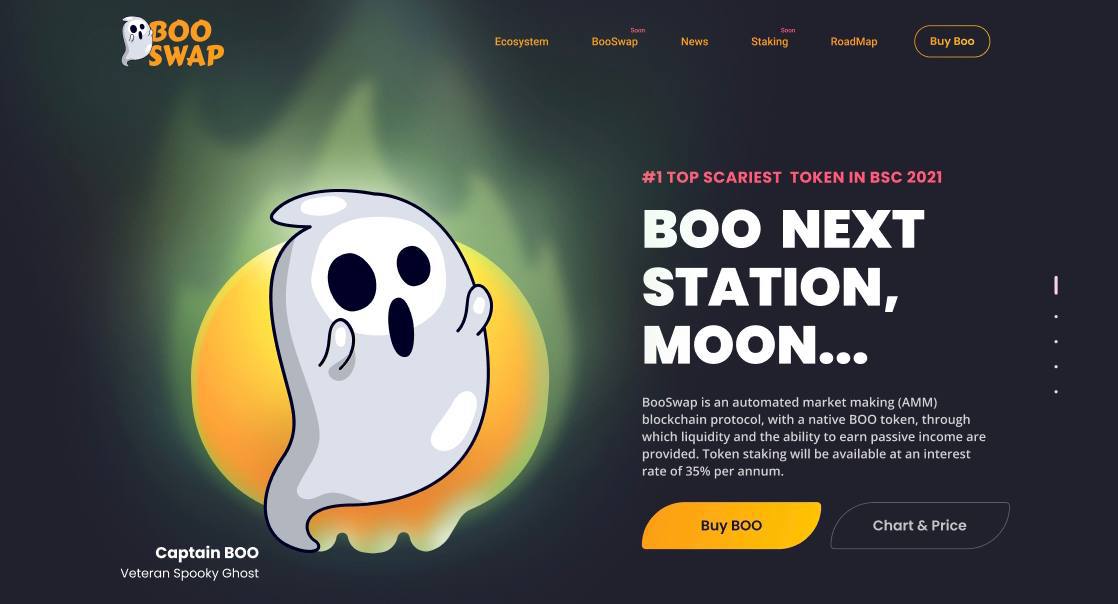Open the Chart & Price button
This screenshot has height=604, width=1118.
point(920,526)
